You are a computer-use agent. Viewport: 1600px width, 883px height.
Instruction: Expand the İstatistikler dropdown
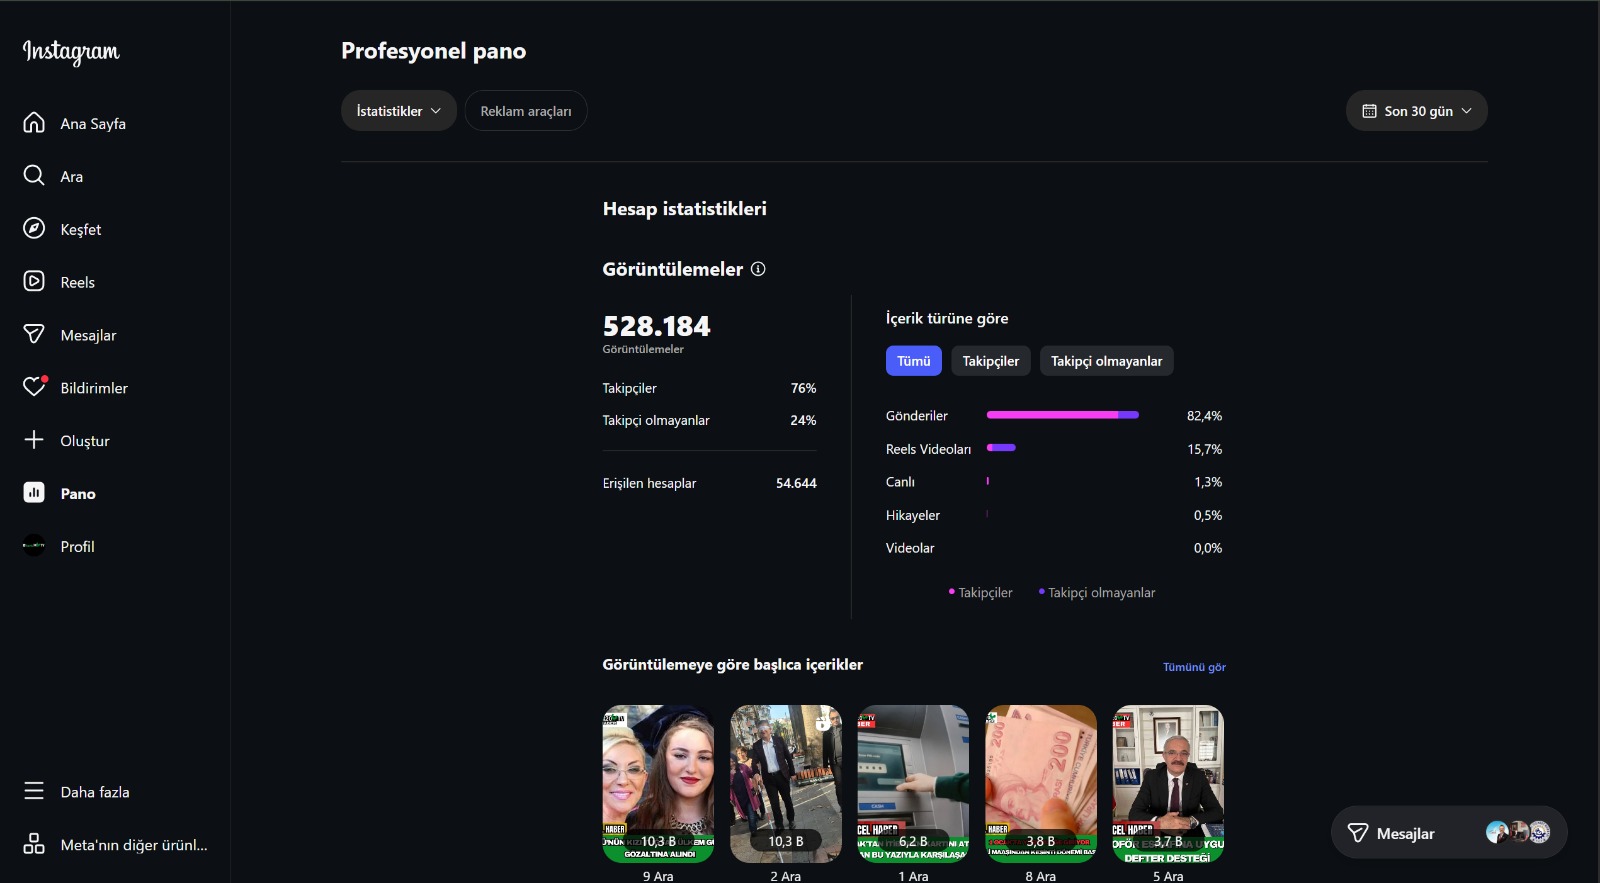tap(398, 111)
